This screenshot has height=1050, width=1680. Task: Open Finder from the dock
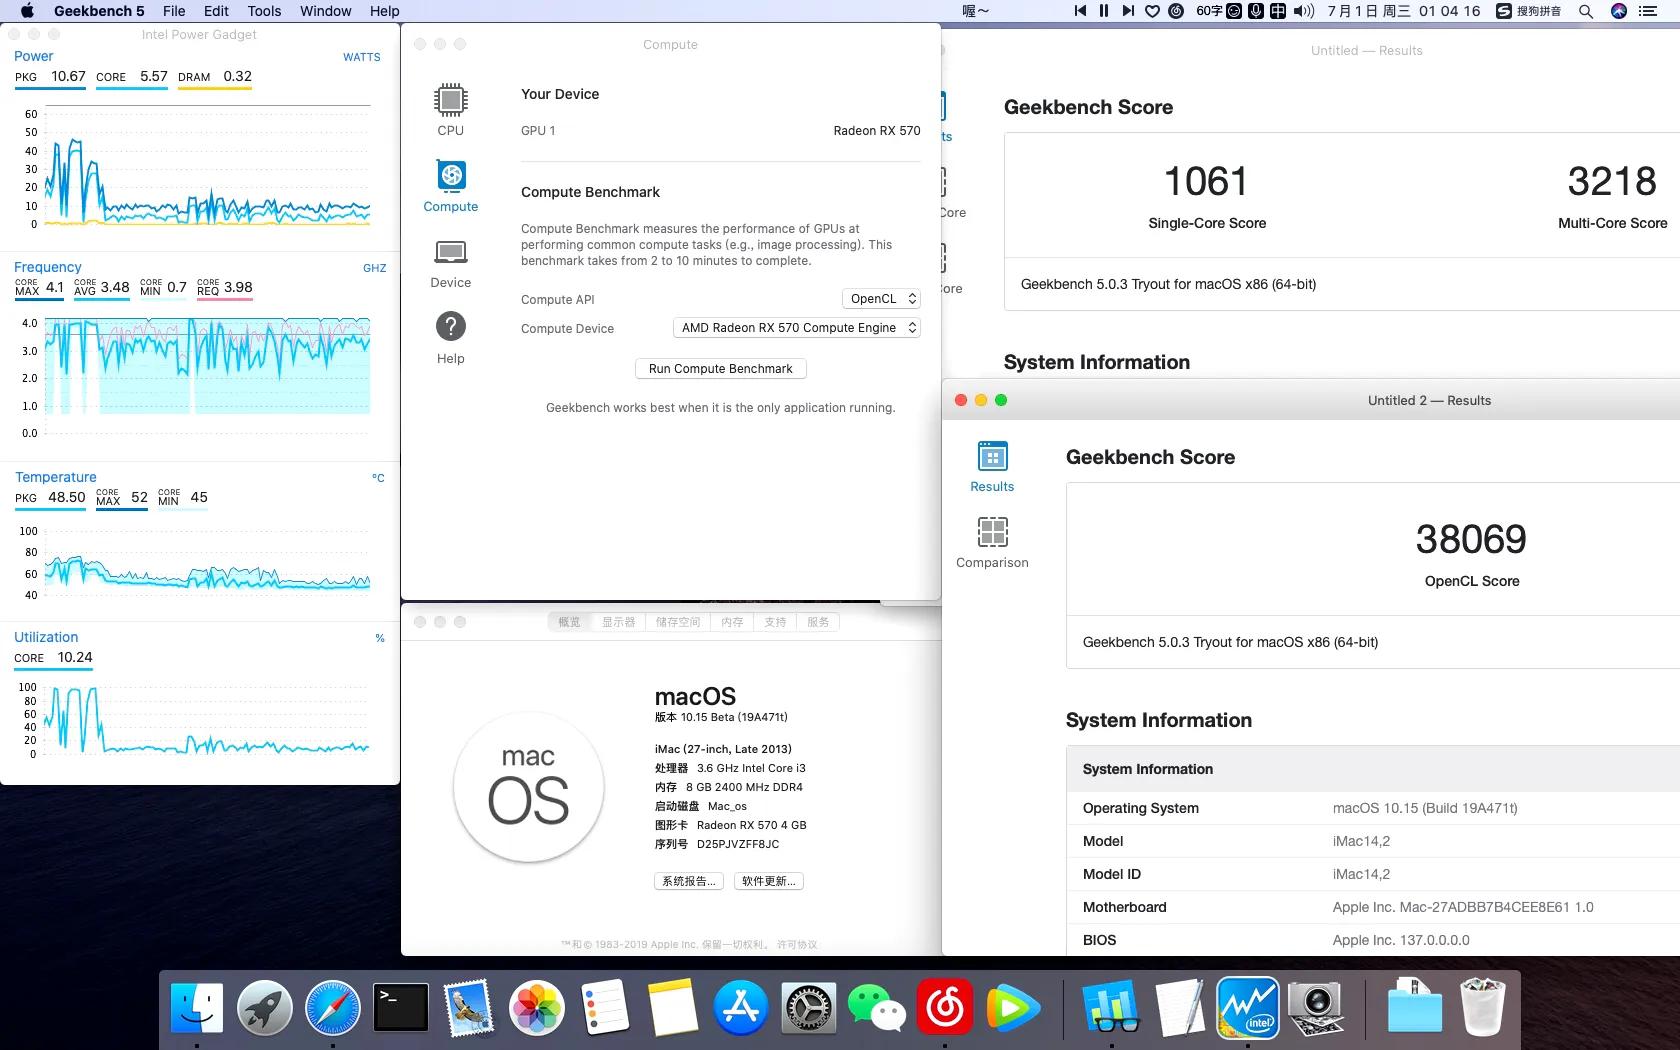click(197, 1007)
